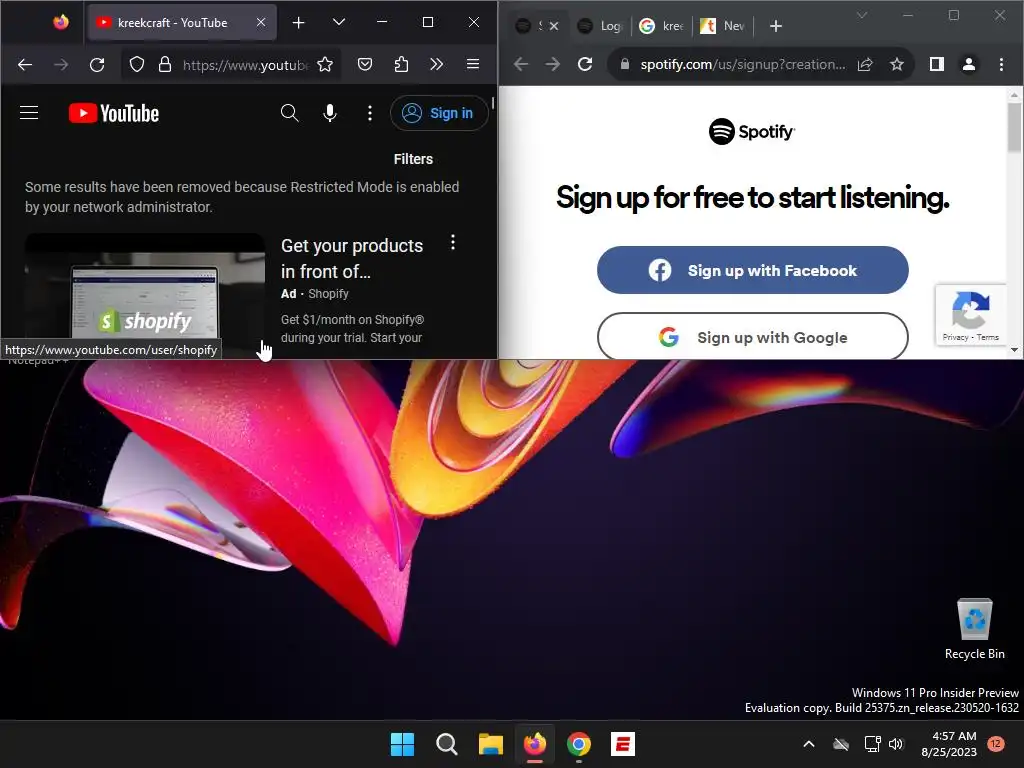
Task: Open Firefox tracking protection shield
Action: (x=136, y=64)
